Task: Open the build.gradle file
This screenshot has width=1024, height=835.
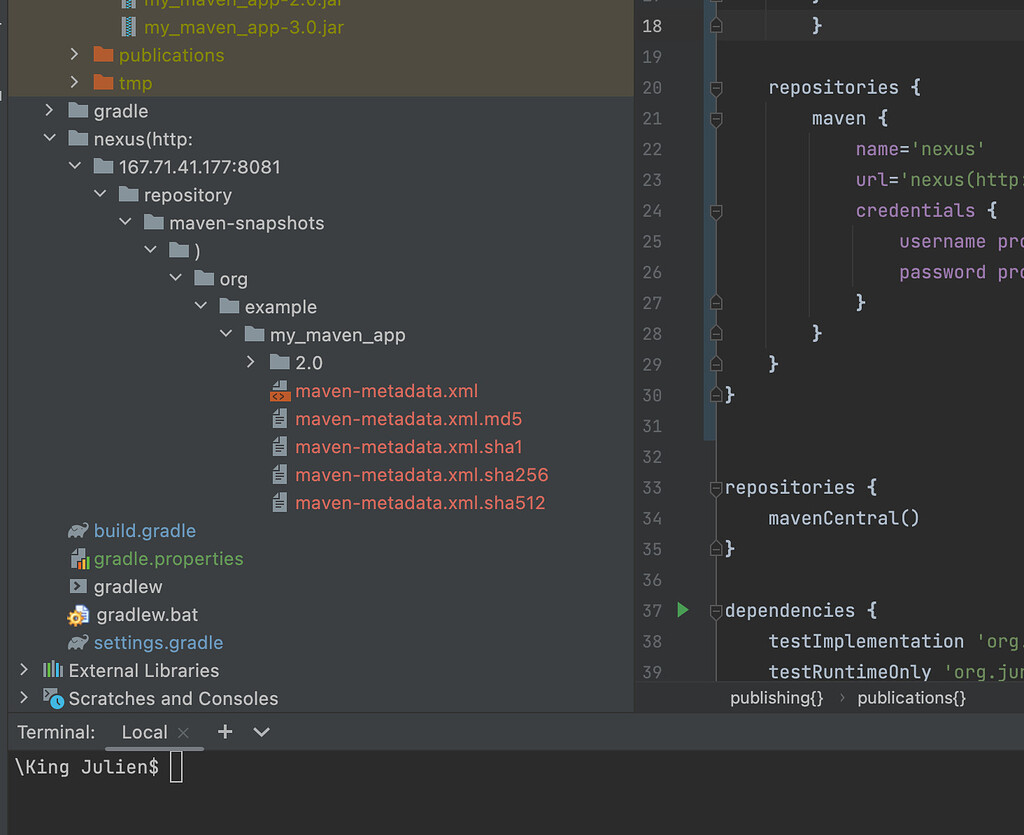Action: pyautogui.click(x=144, y=531)
